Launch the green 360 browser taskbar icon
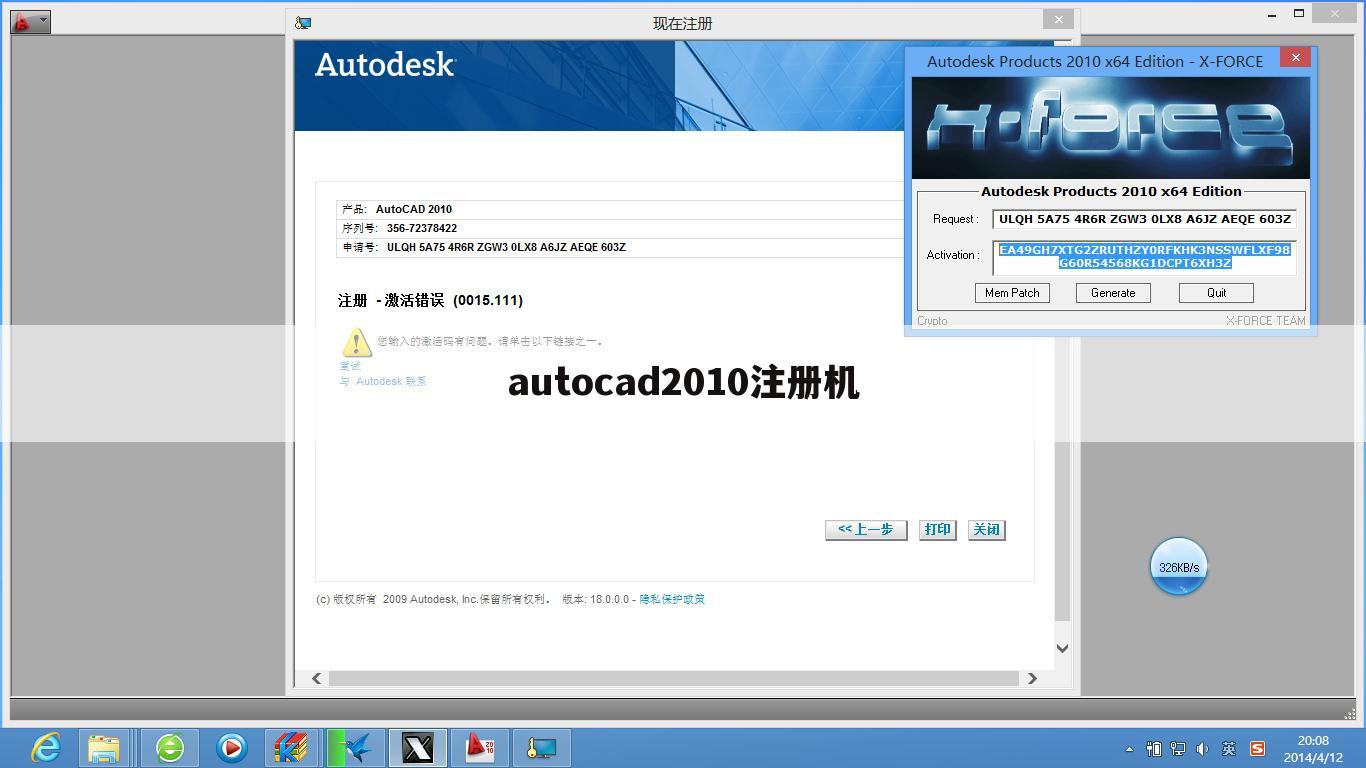The height and width of the screenshot is (768, 1366). (169, 747)
